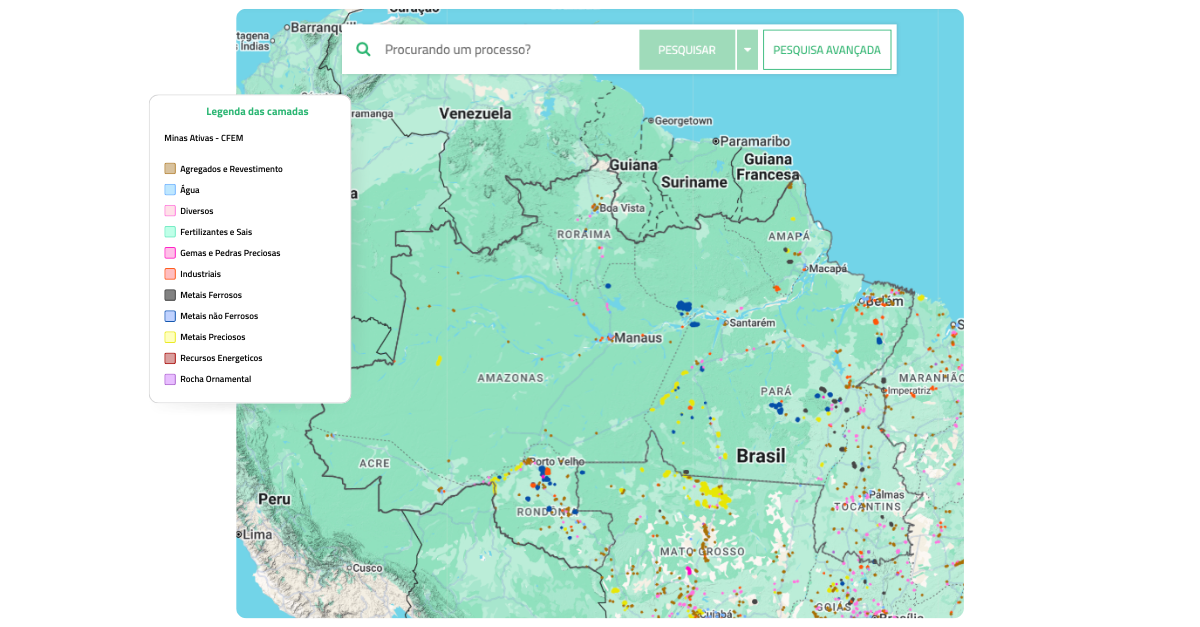
Task: Click the Metais Preciosos yellow swatch
Action: (x=170, y=337)
